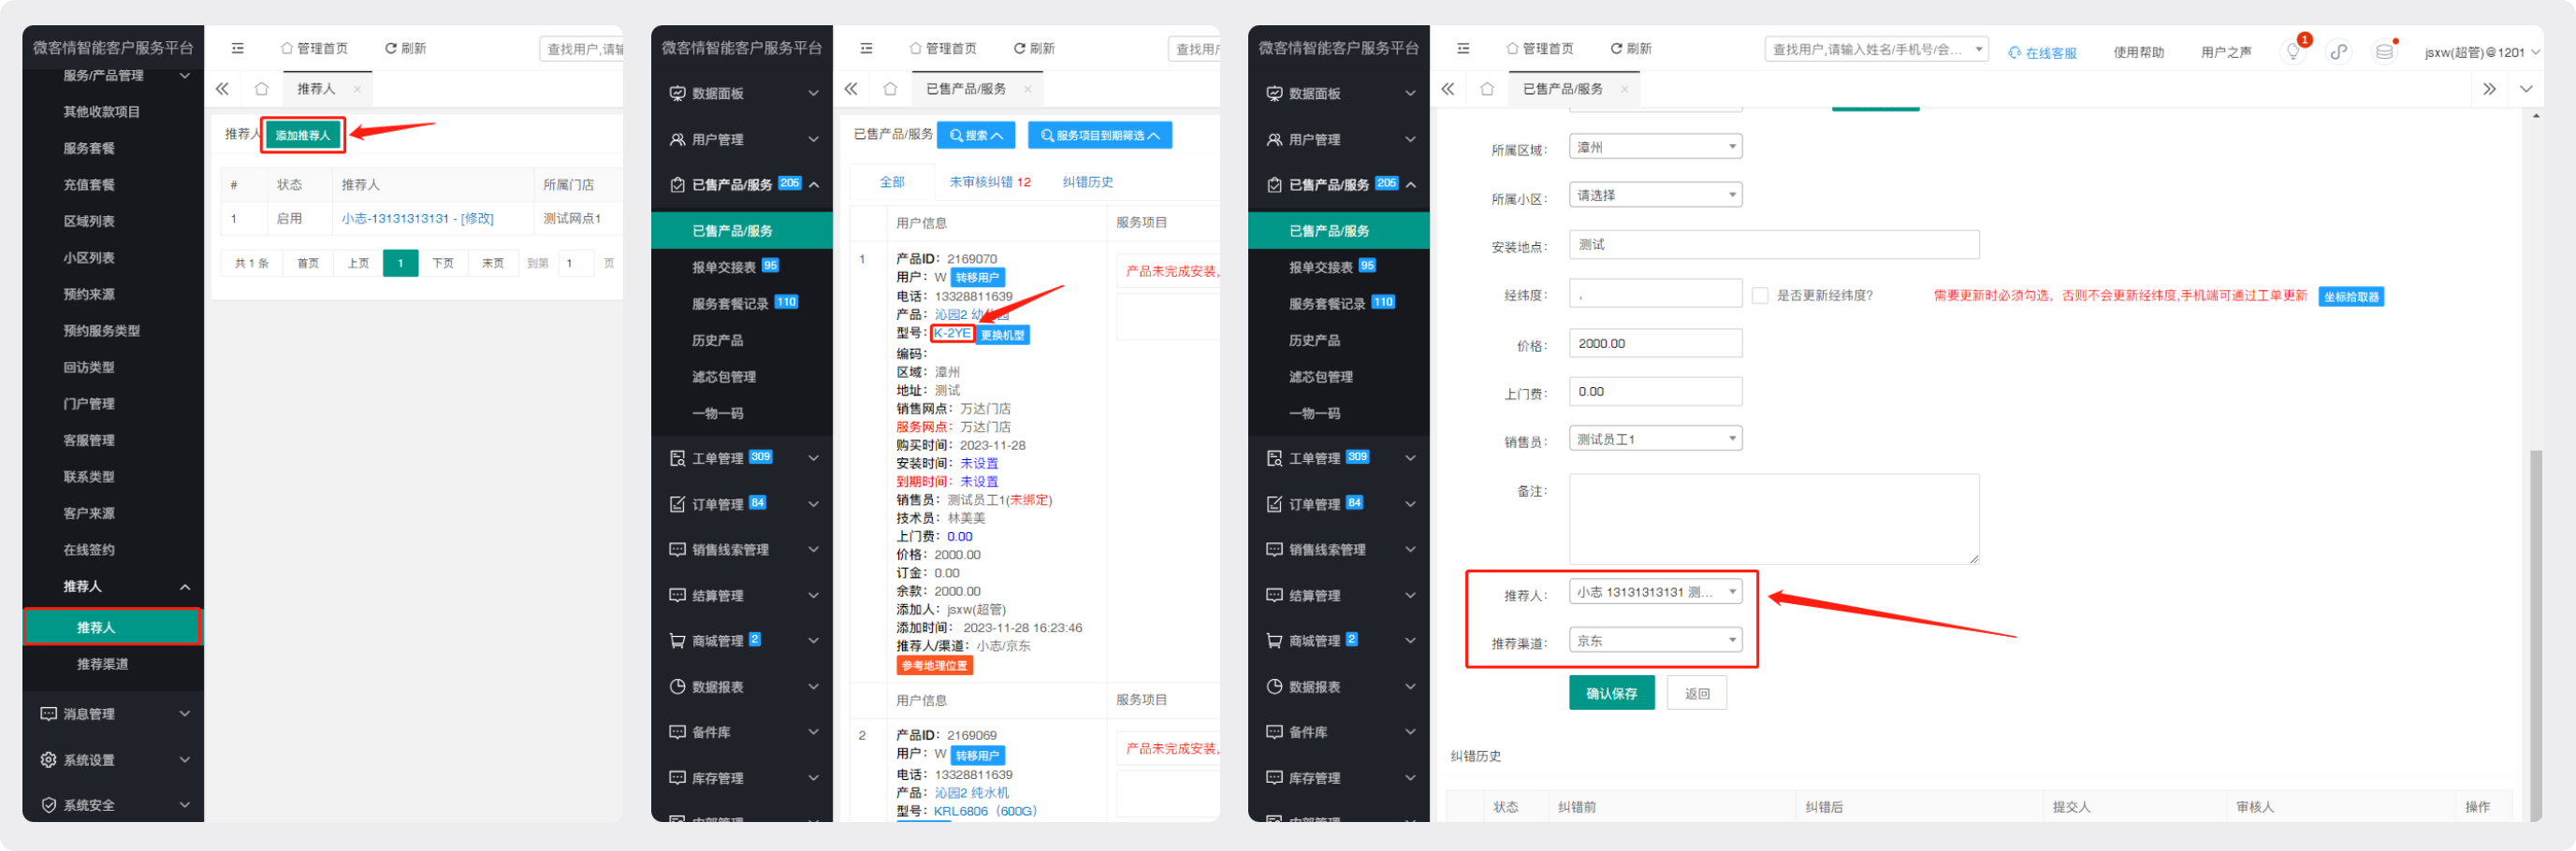This screenshot has height=851, width=2576.
Task: Open 推荐渠道 dropdown showing 京东
Action: (x=1655, y=640)
